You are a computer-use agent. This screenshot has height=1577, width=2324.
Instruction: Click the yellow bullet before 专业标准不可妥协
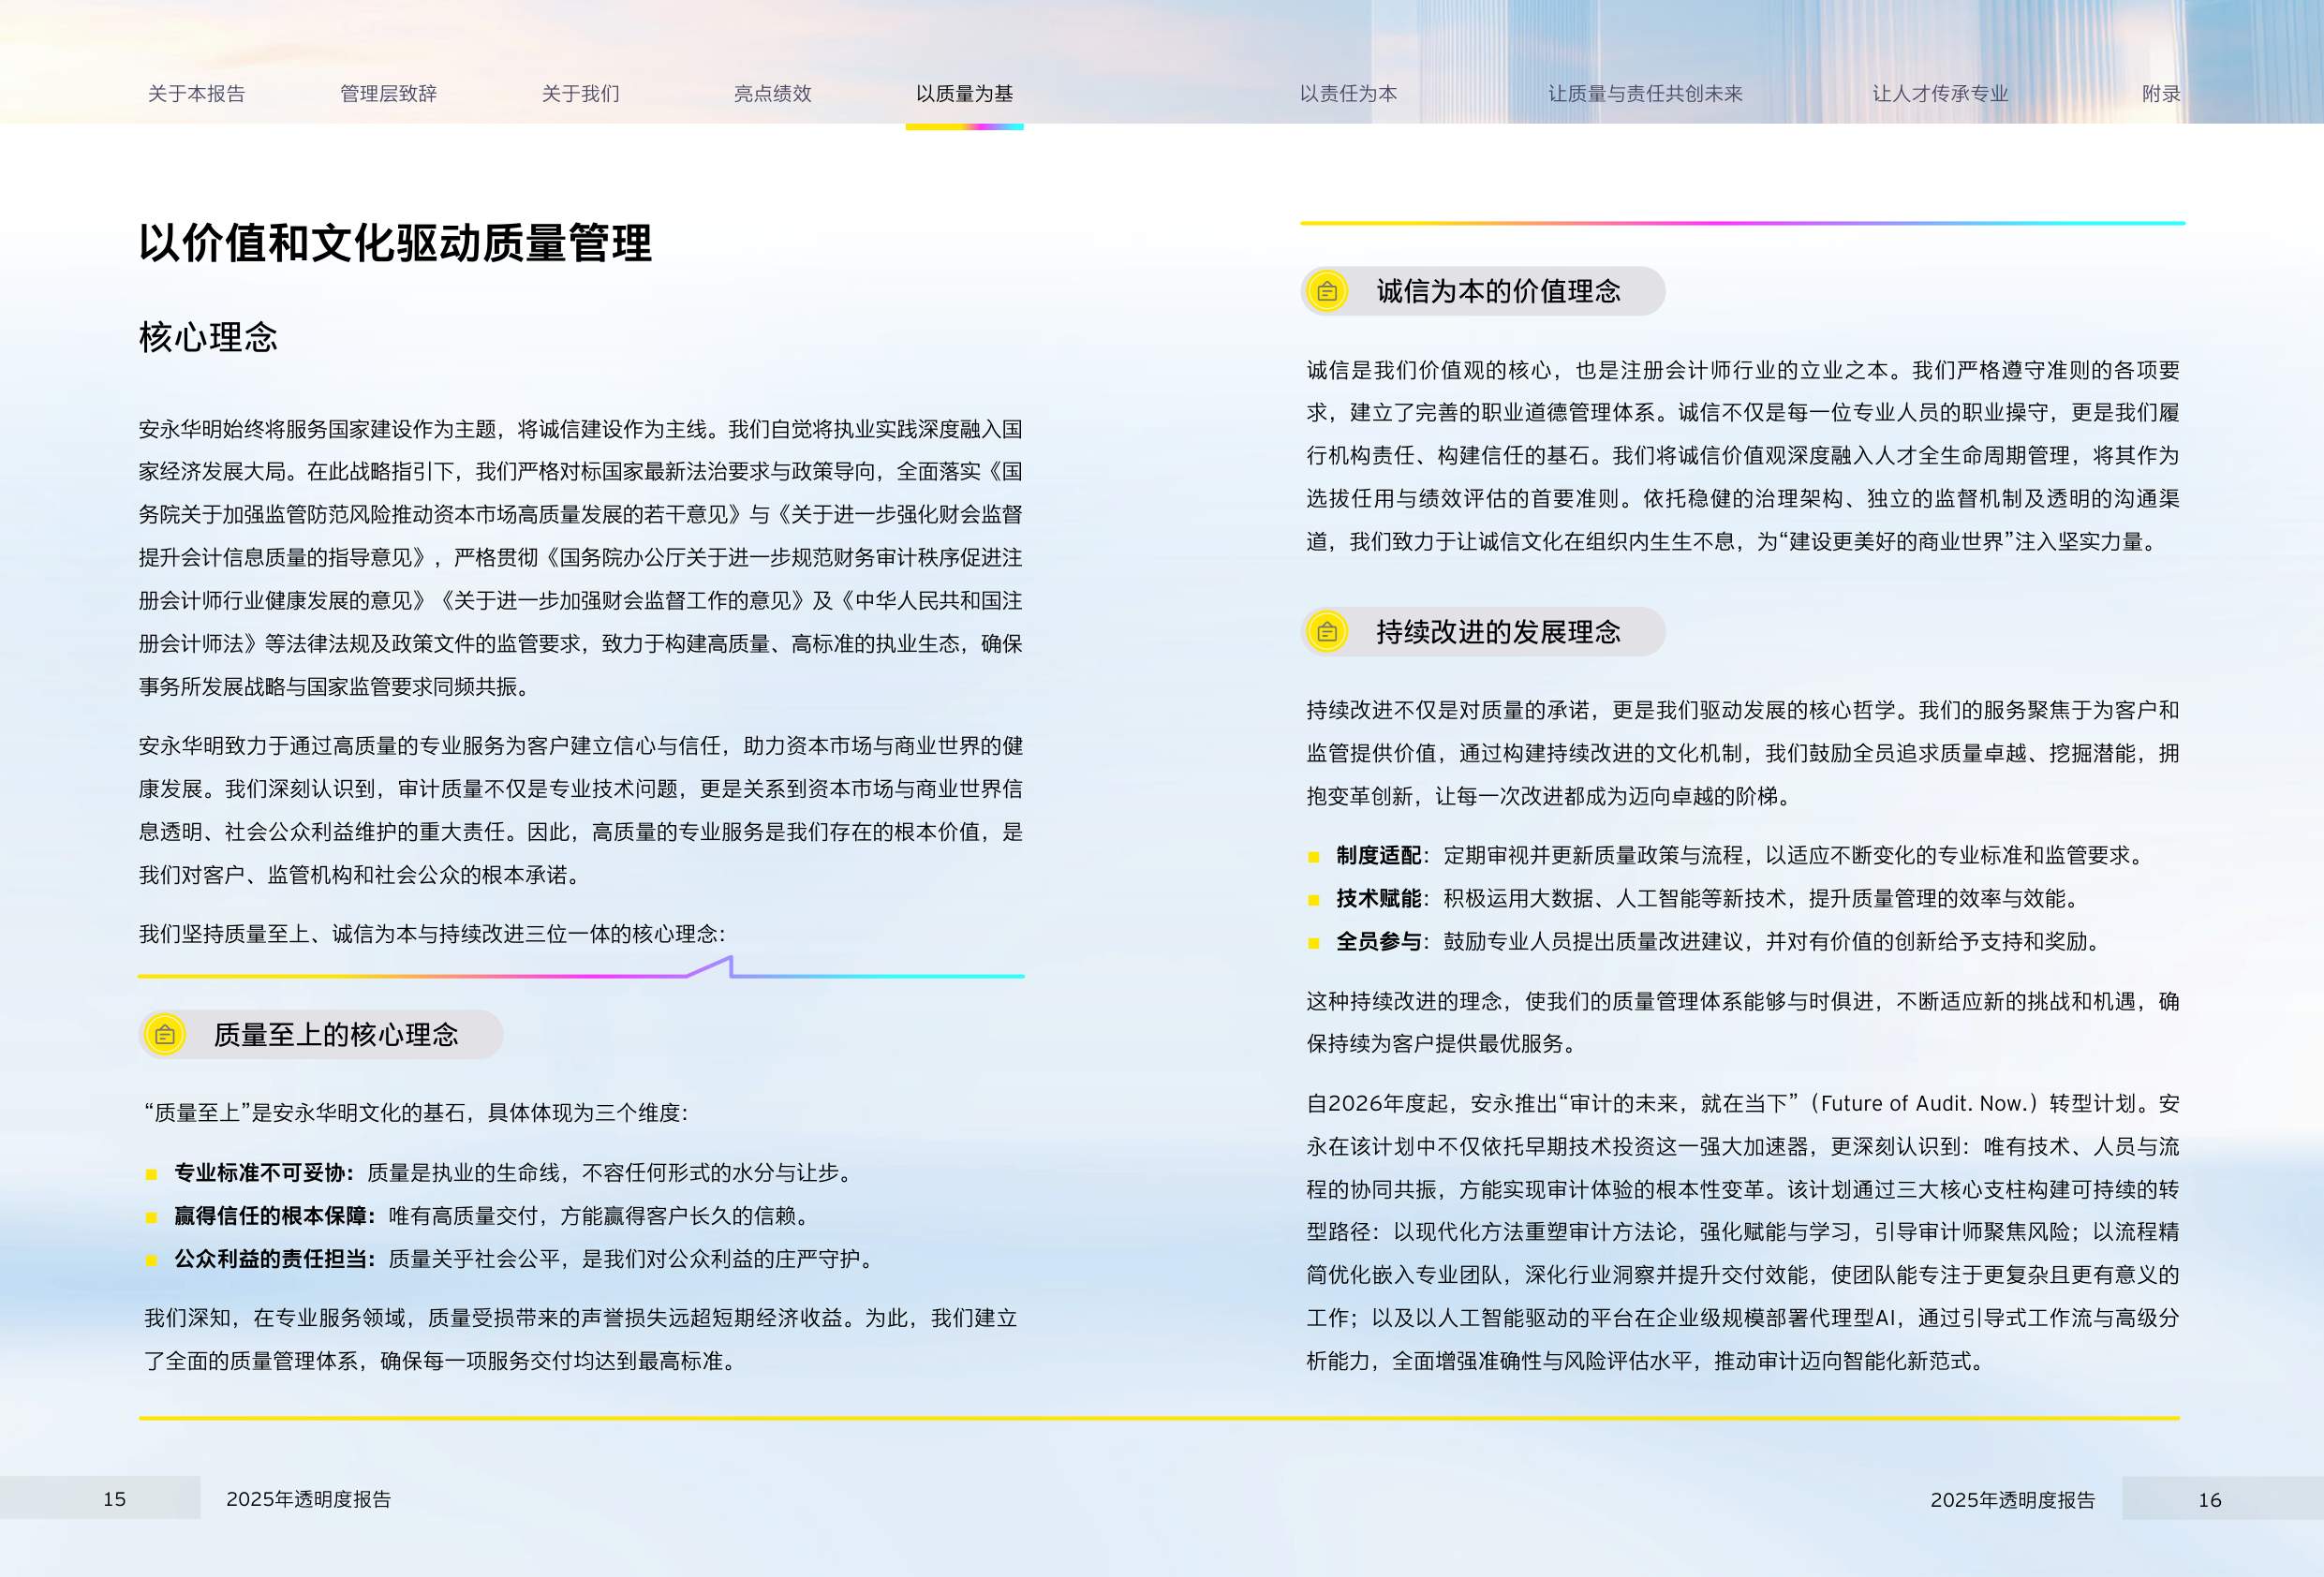point(152,1174)
